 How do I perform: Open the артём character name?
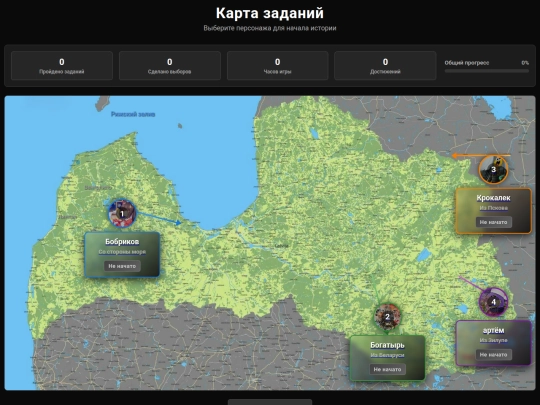click(494, 330)
